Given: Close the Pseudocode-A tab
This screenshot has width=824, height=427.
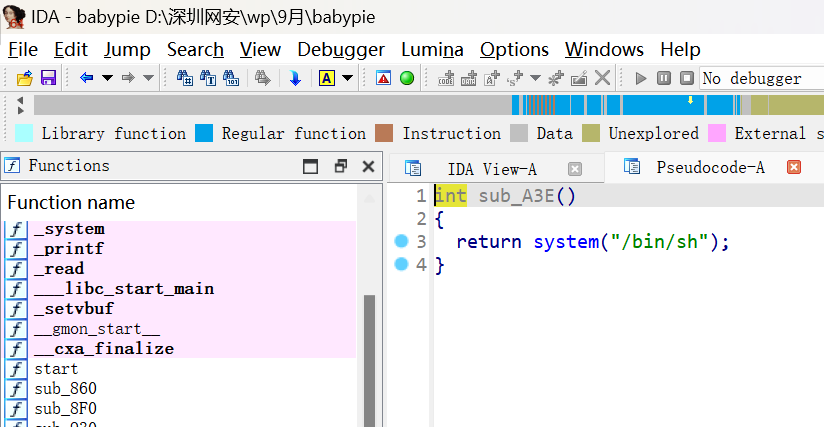Looking at the screenshot, I should (x=794, y=168).
